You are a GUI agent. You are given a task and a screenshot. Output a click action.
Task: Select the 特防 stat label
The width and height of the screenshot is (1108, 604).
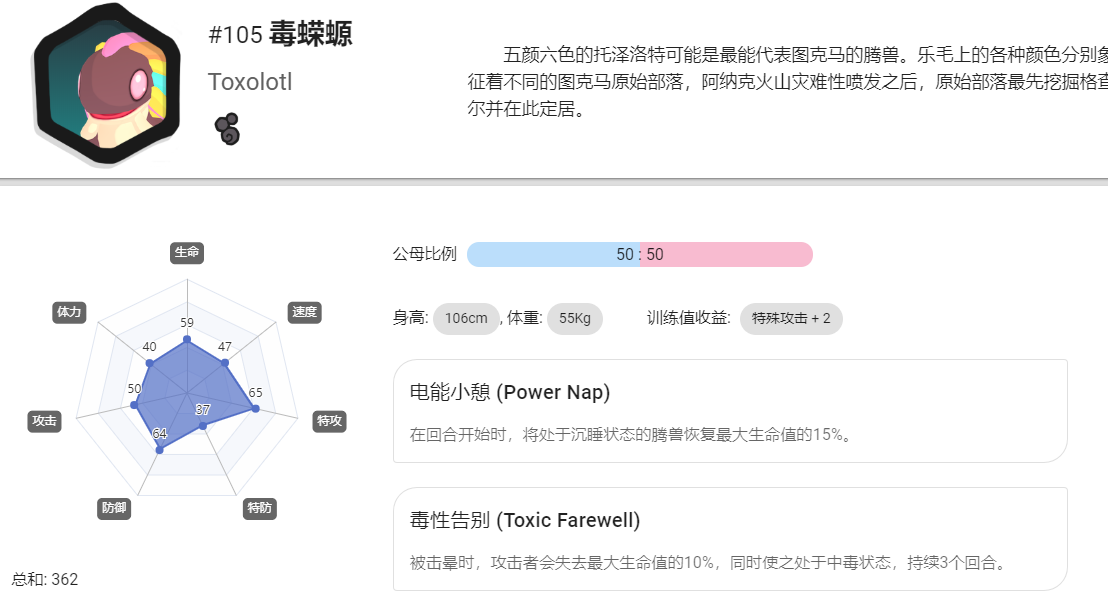click(259, 508)
